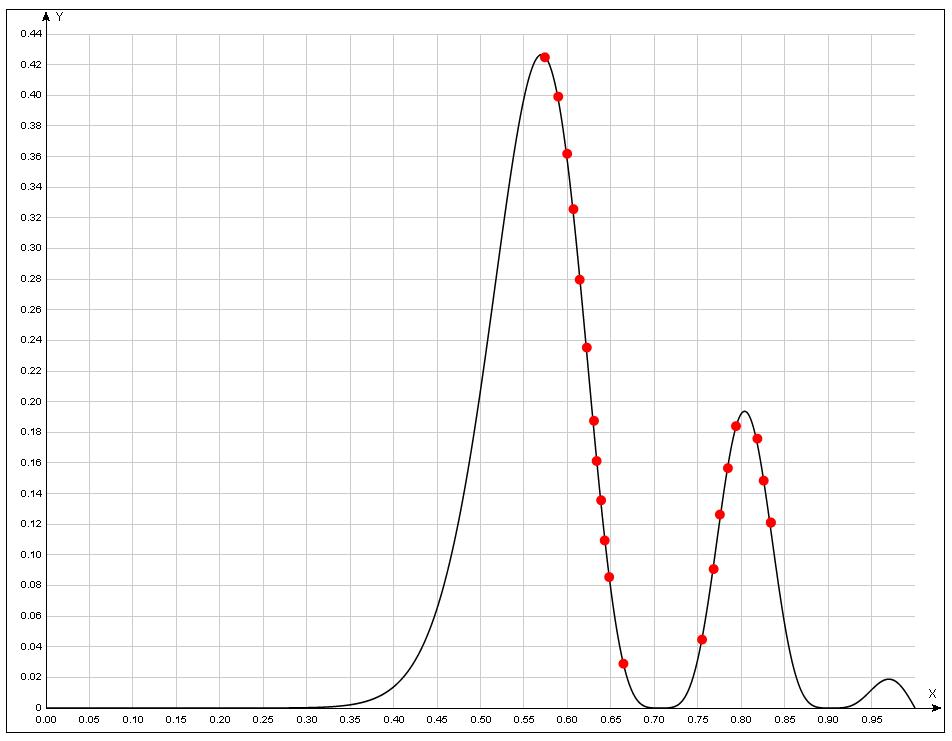Select the leftmost red point on the second peak
Viewport: 952px width, 741px height.
pyautogui.click(x=702, y=640)
